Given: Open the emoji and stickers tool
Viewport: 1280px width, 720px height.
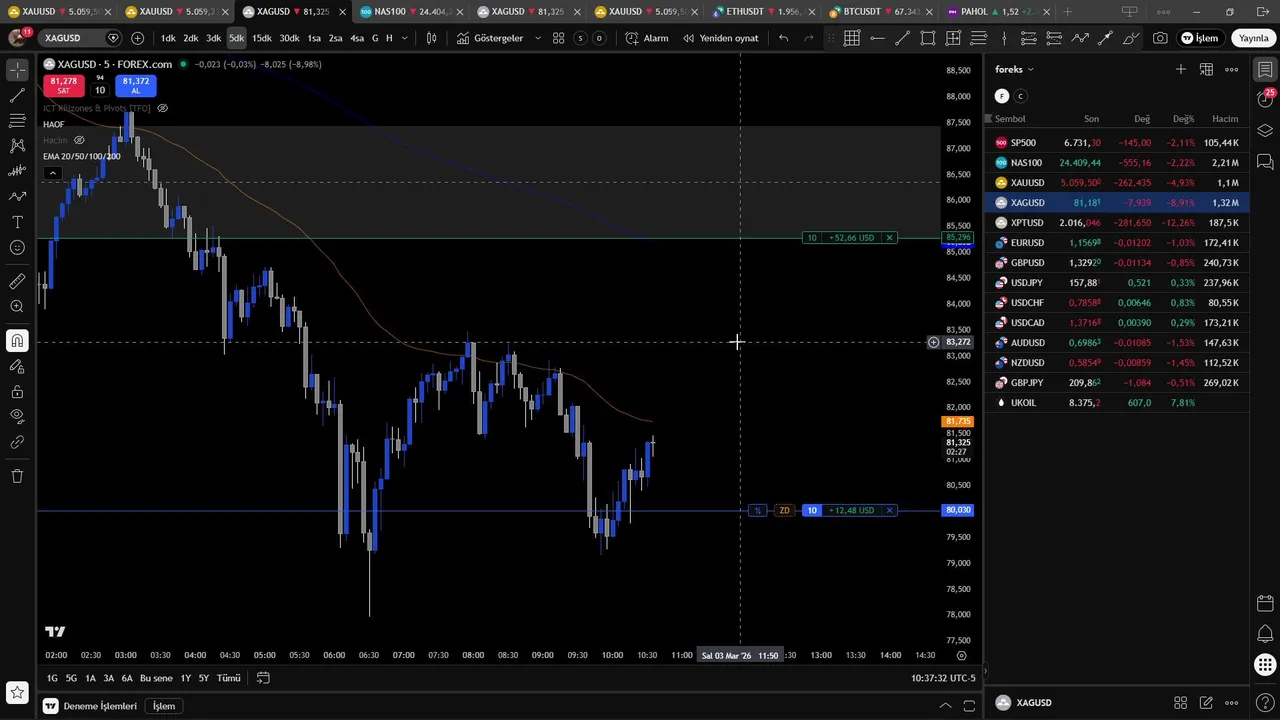Looking at the screenshot, I should tap(17, 247).
